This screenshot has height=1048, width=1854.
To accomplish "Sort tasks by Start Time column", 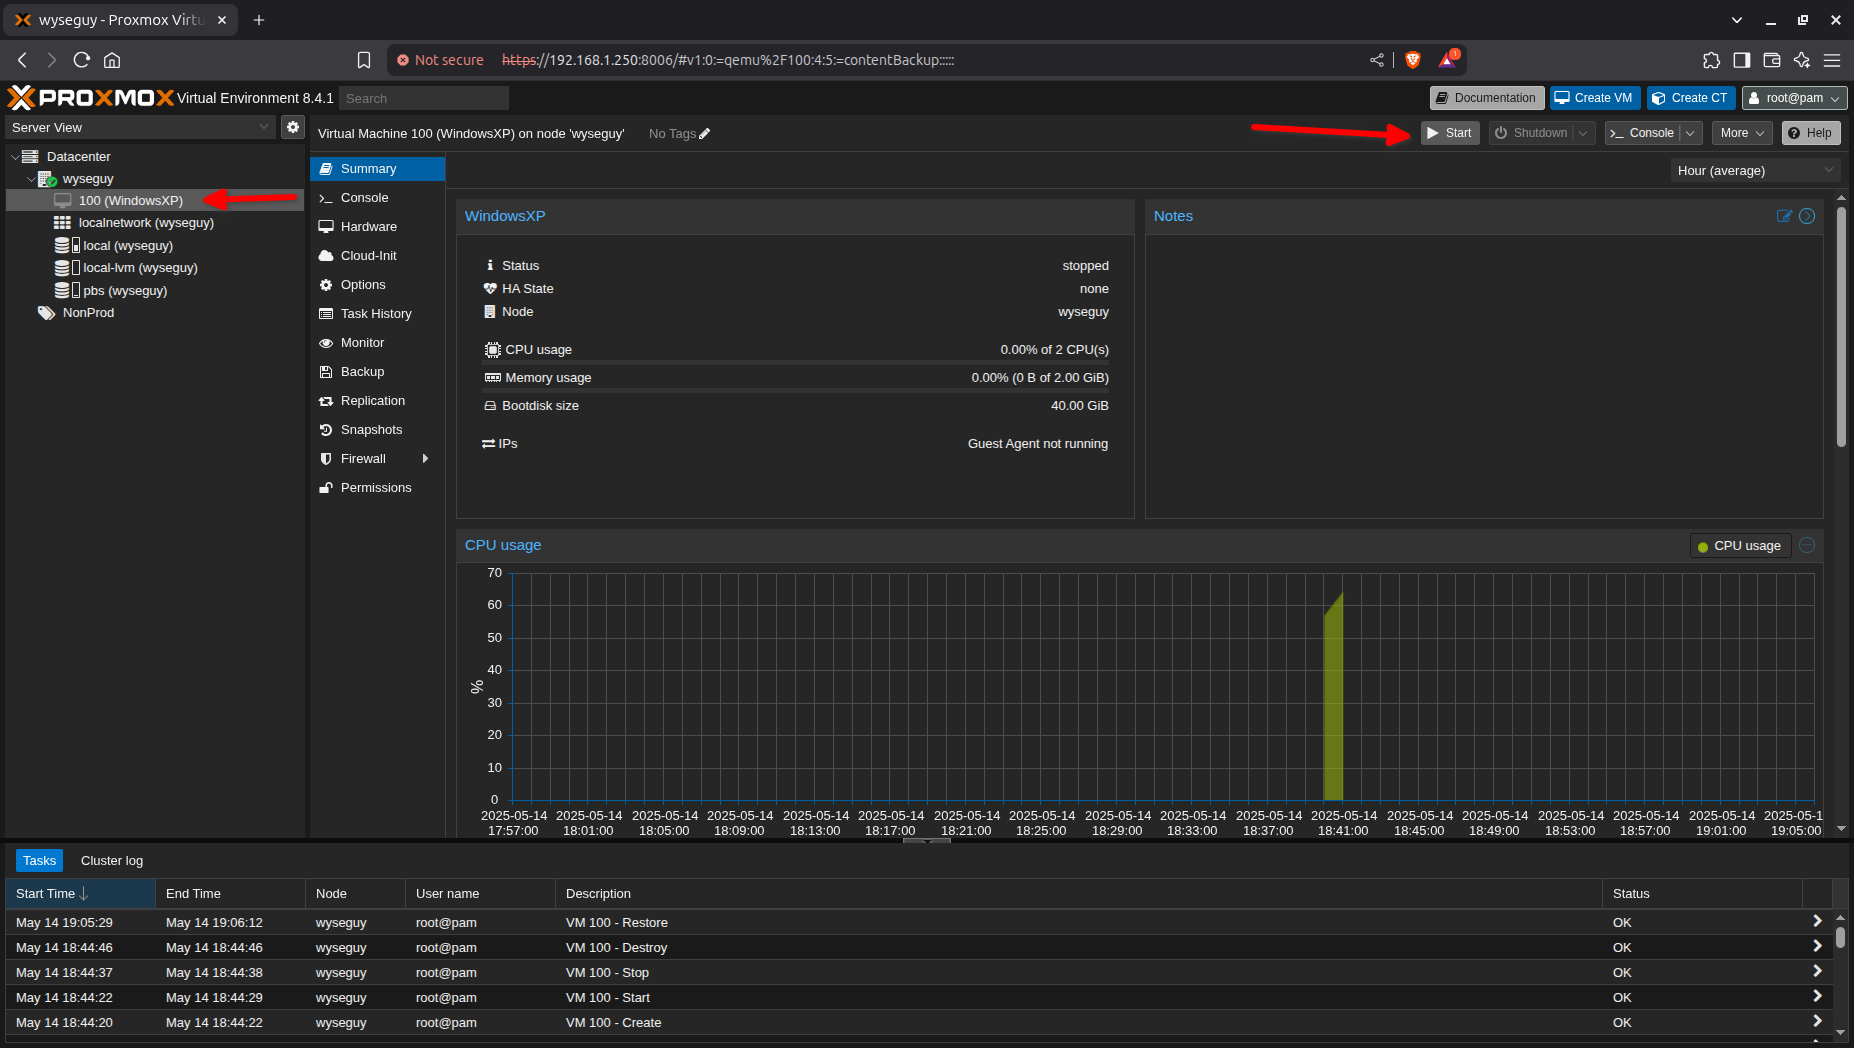I will coord(80,894).
